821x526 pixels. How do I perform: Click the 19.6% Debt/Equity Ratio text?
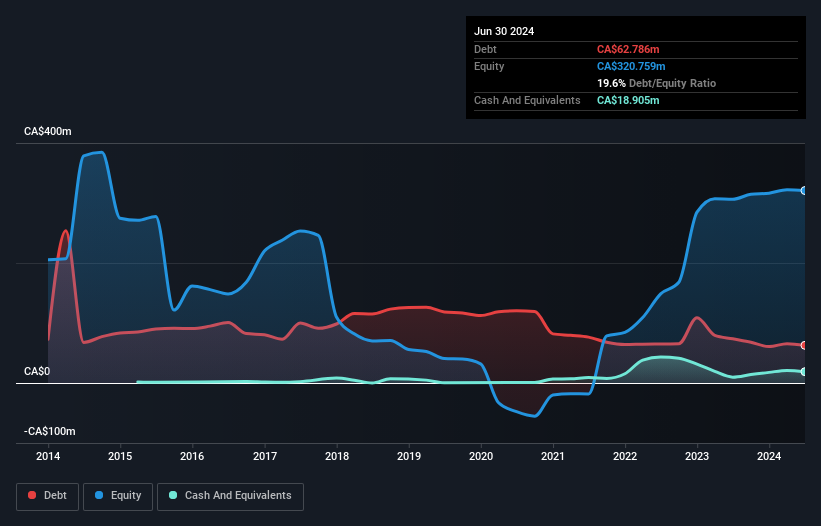[657, 83]
